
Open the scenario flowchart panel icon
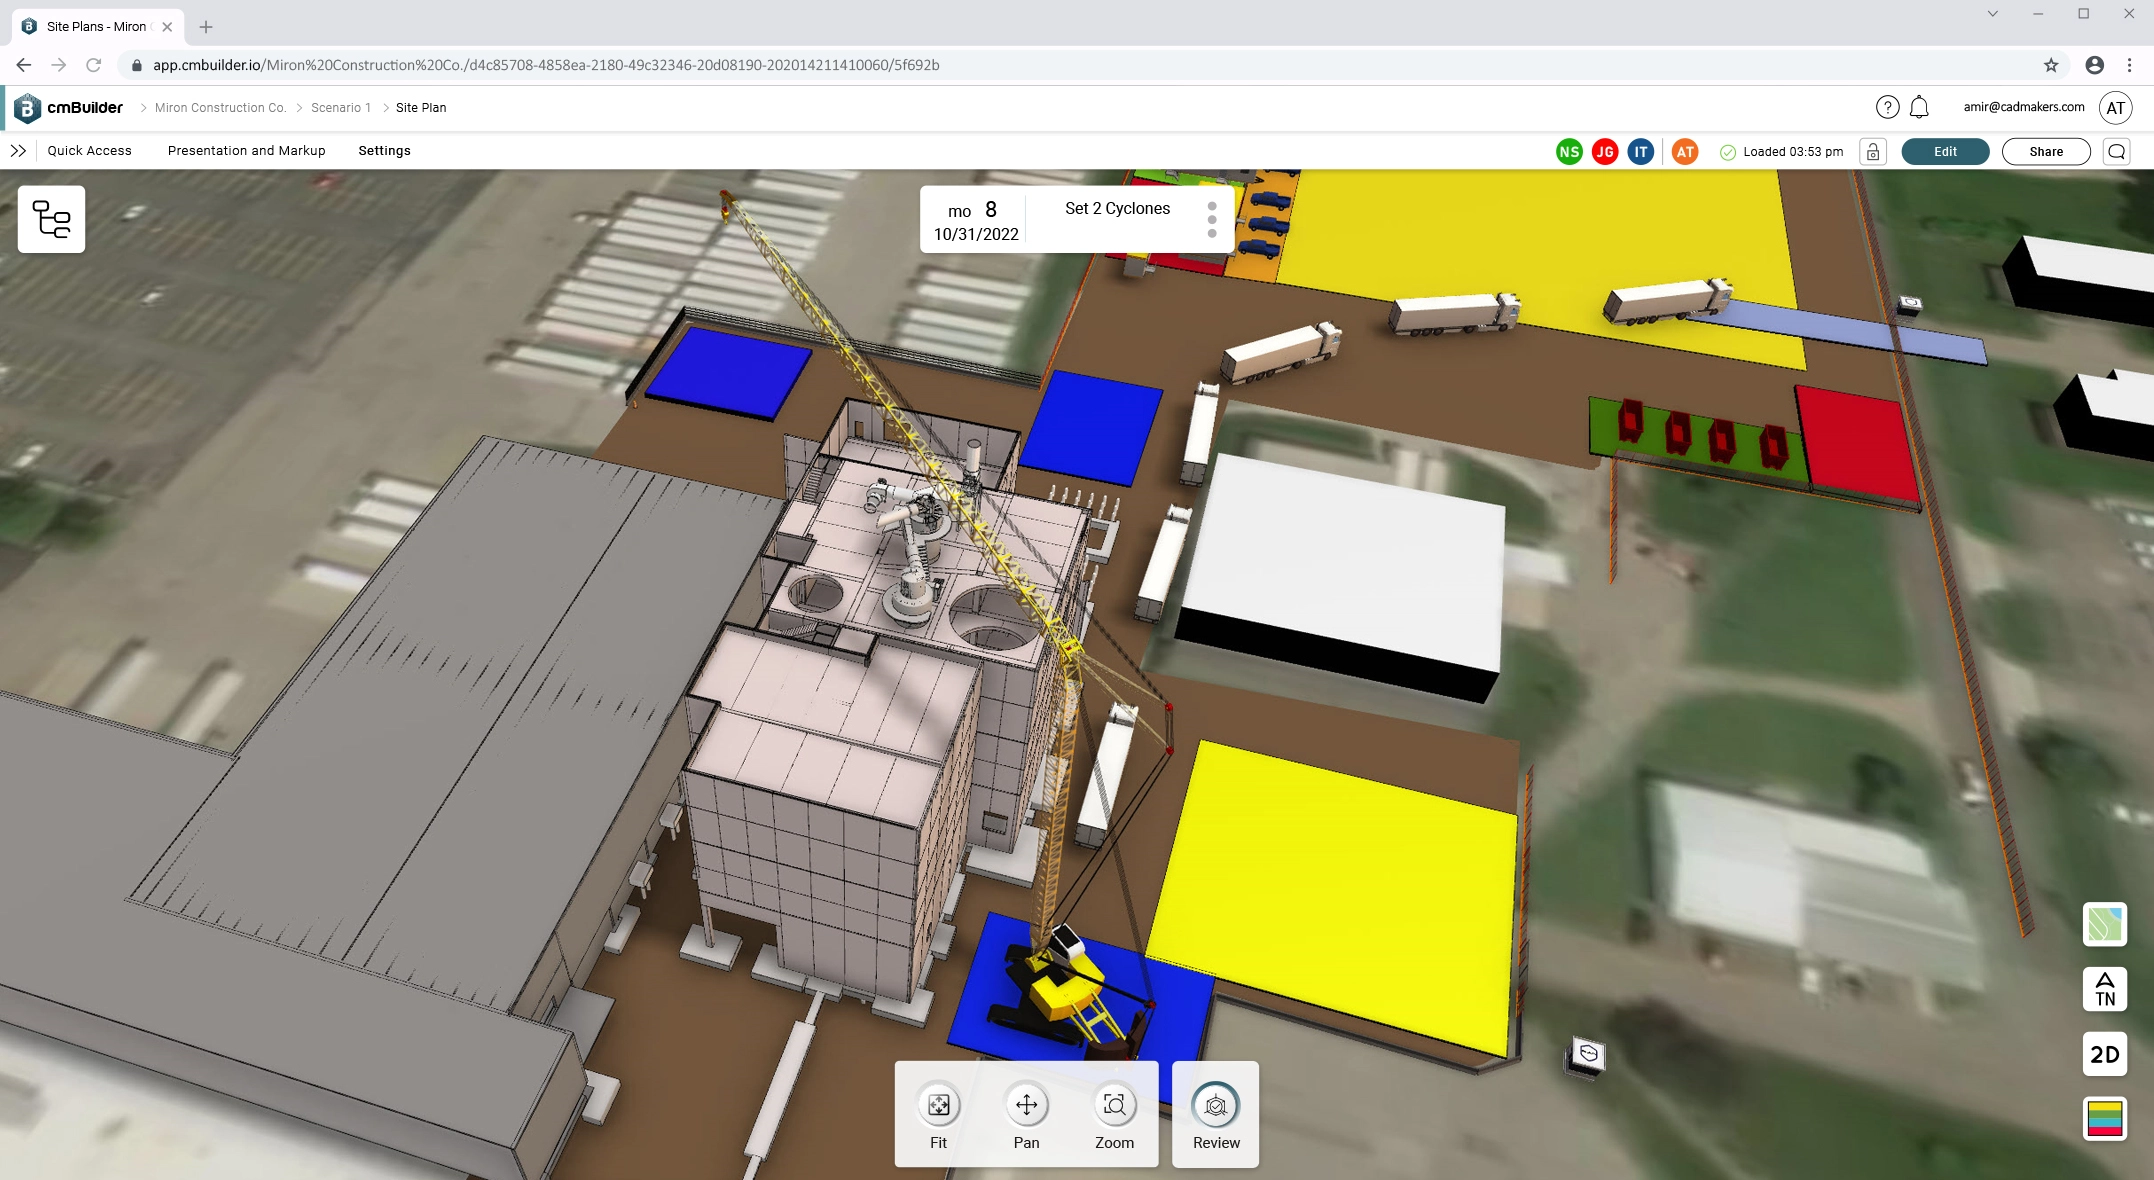tap(51, 219)
